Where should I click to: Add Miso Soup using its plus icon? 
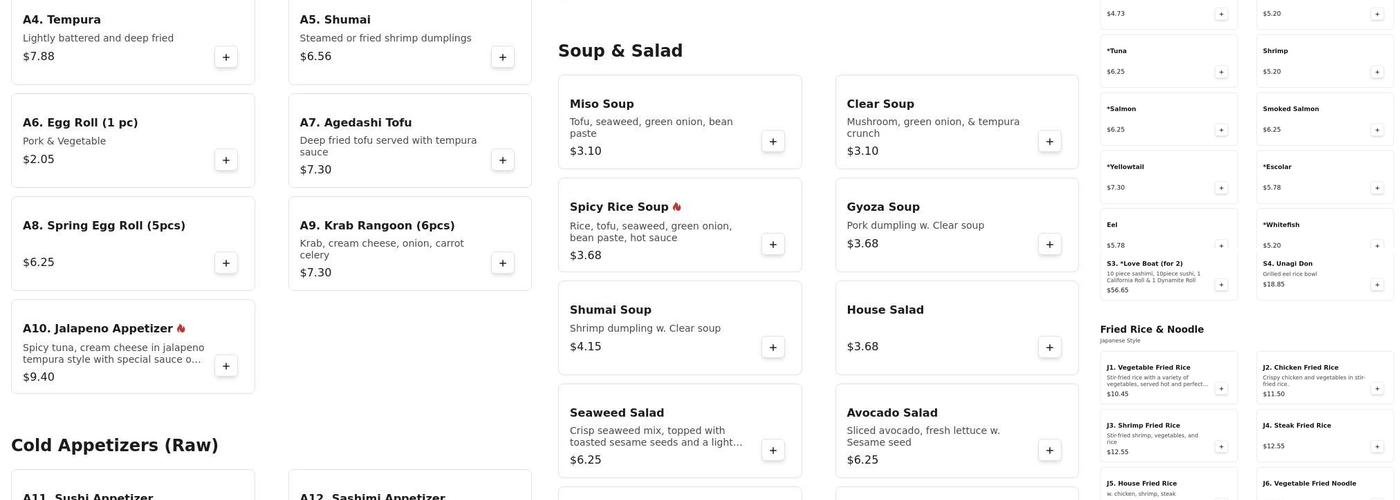click(773, 141)
